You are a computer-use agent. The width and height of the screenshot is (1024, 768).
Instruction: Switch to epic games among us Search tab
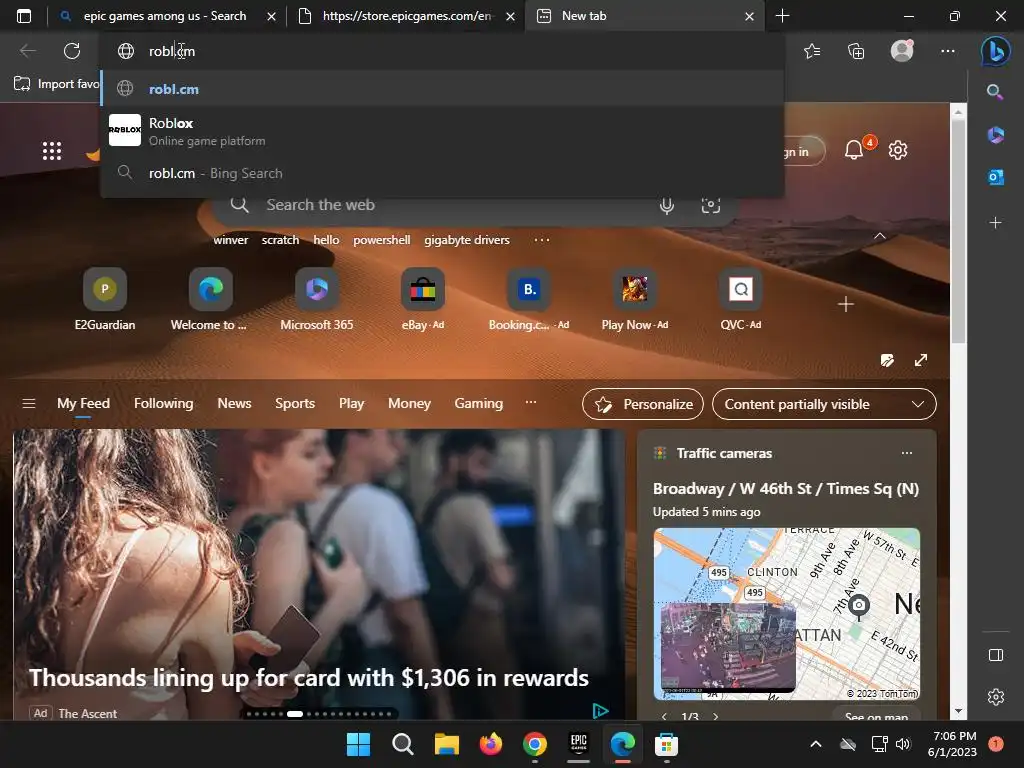(x=165, y=16)
